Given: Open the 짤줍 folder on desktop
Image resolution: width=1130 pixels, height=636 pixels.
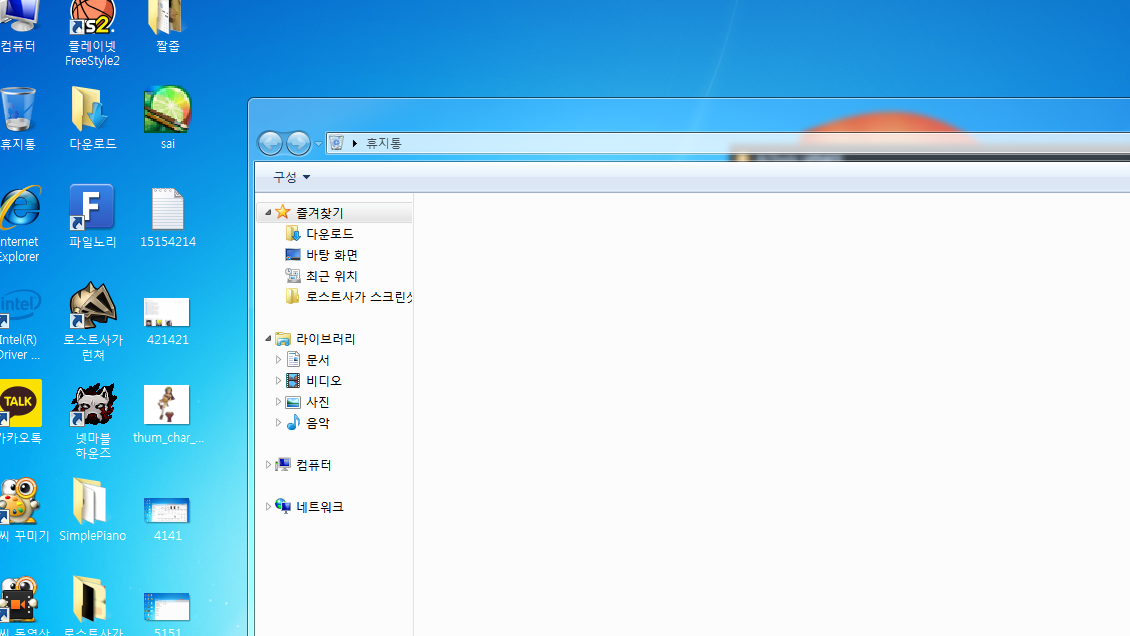Looking at the screenshot, I should click(x=167, y=27).
